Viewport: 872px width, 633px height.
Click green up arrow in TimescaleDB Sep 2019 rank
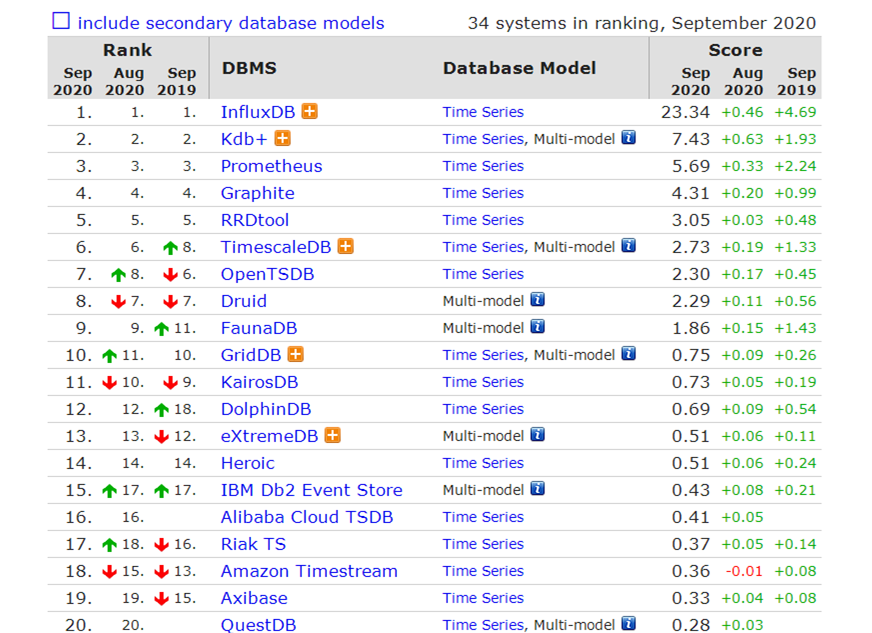coord(170,248)
